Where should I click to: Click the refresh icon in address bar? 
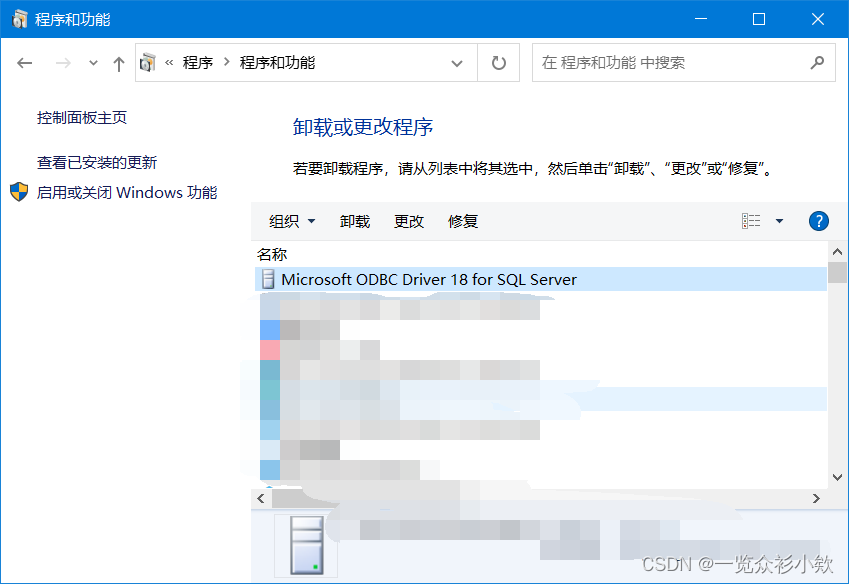[x=498, y=62]
